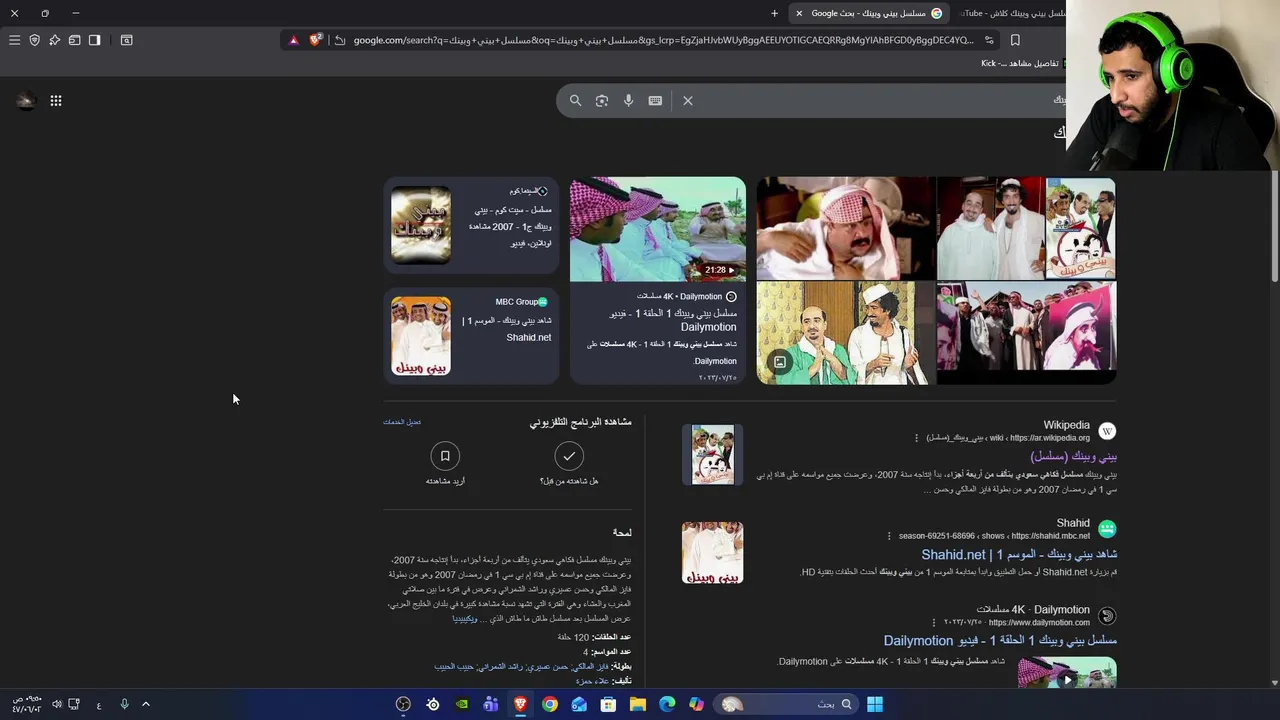Open Shahid.net الموسم 1 result title
This screenshot has height=720, width=1280.
click(x=1019, y=554)
